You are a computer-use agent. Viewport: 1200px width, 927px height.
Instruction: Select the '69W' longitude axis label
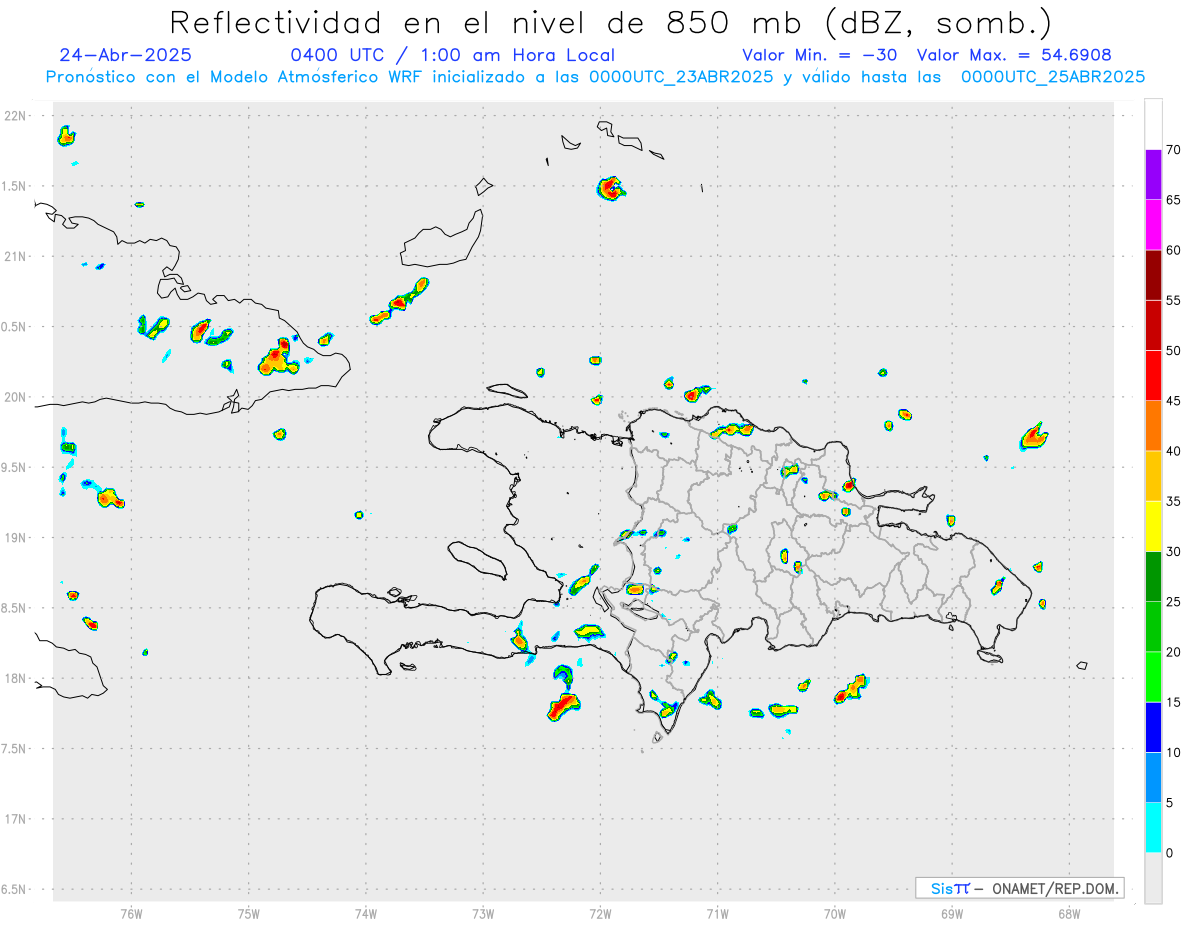coord(952,913)
